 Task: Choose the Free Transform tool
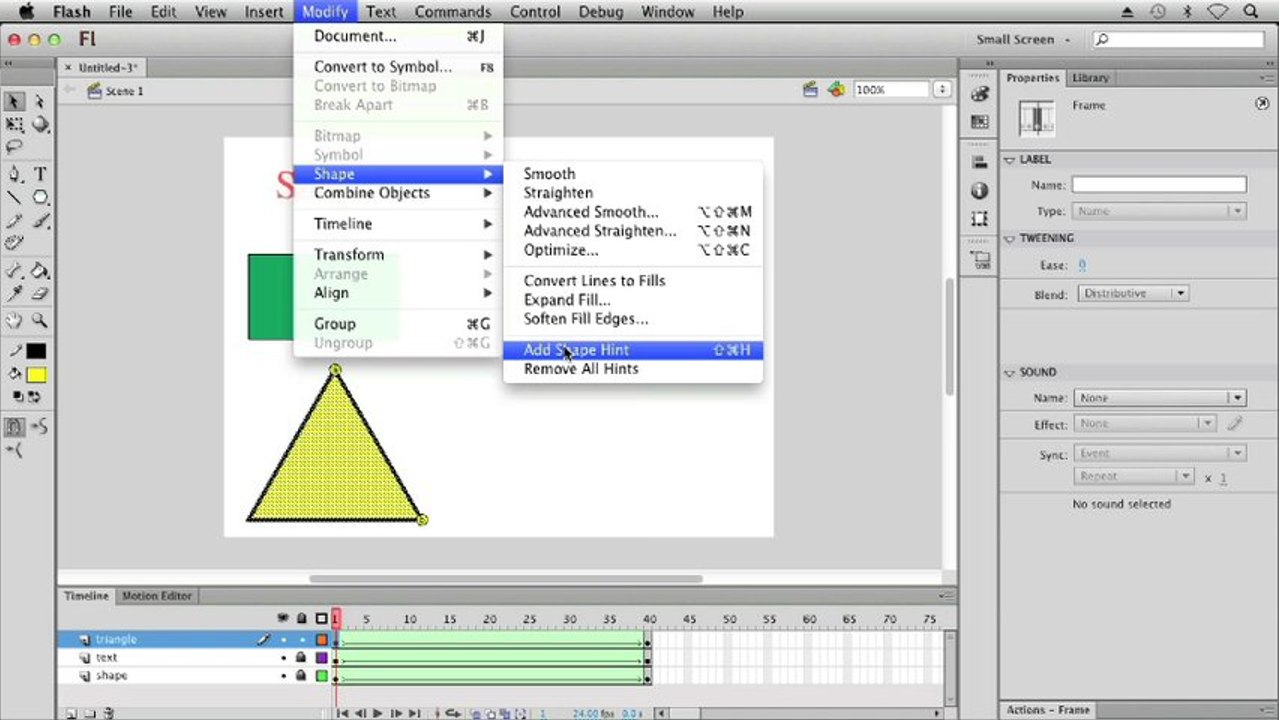[x=15, y=125]
